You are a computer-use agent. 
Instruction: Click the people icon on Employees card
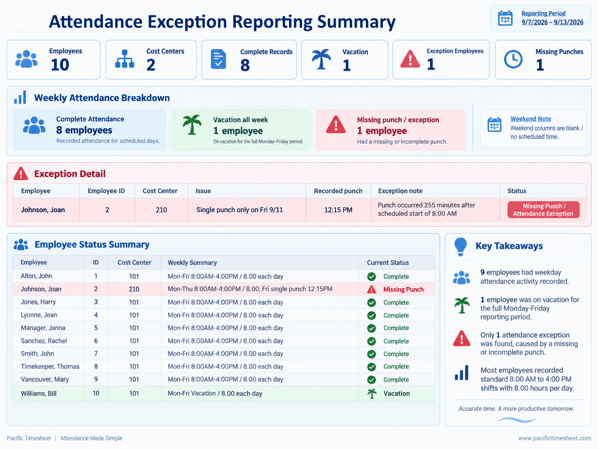26,59
